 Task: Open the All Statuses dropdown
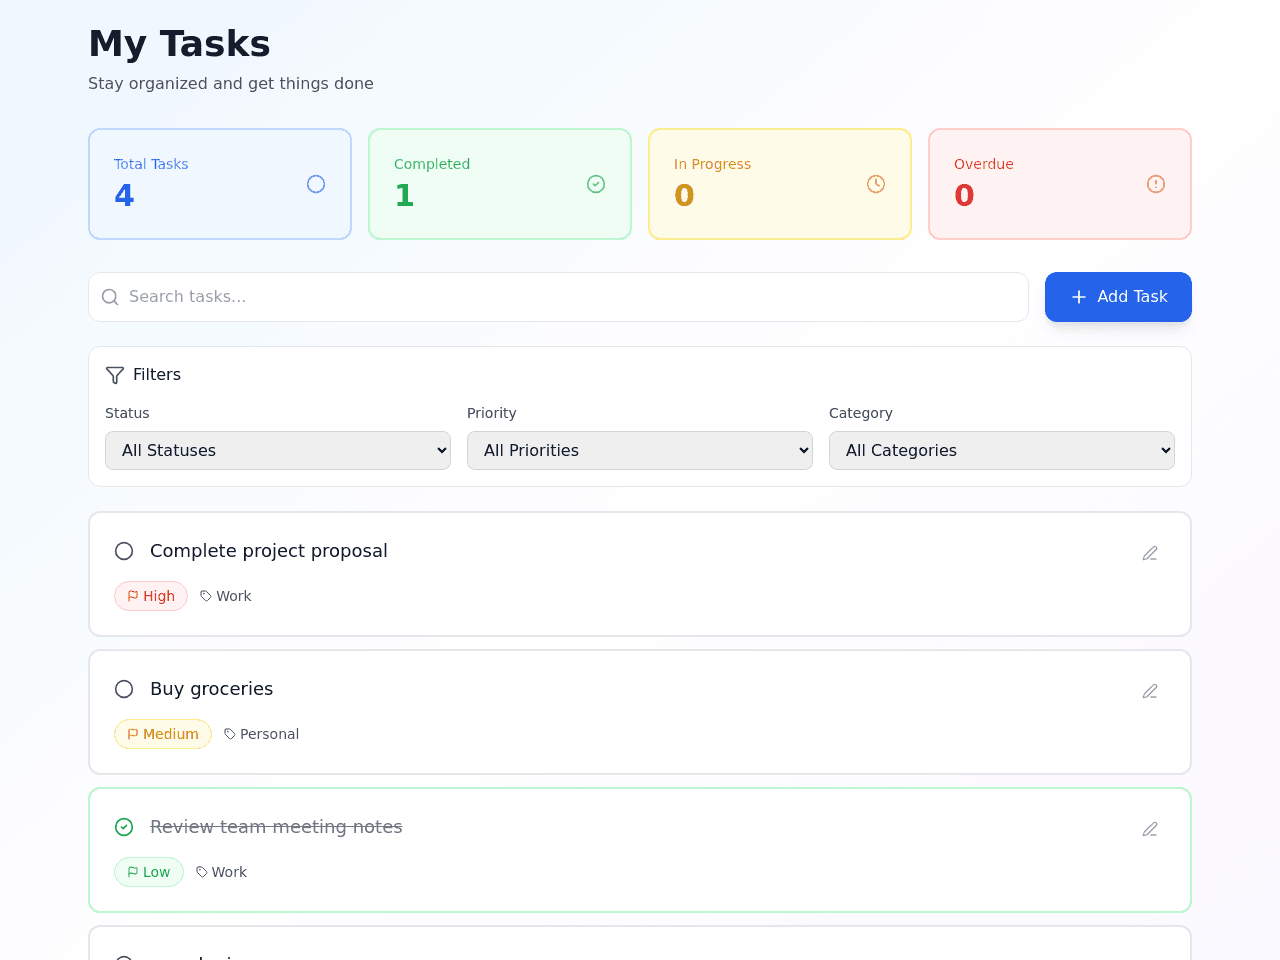[x=278, y=450]
